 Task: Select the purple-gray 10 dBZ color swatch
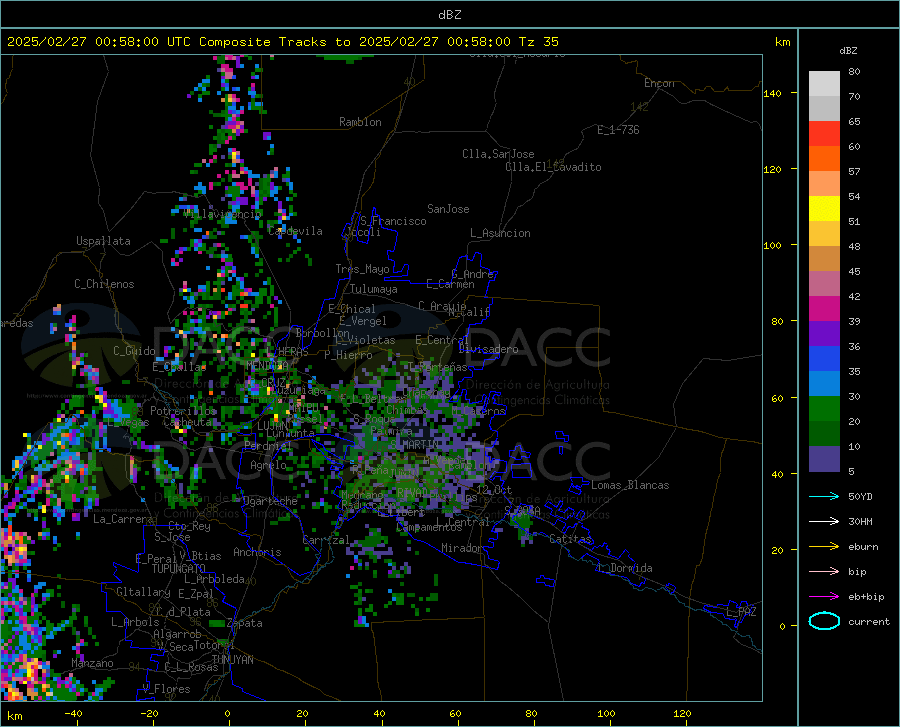(x=824, y=458)
